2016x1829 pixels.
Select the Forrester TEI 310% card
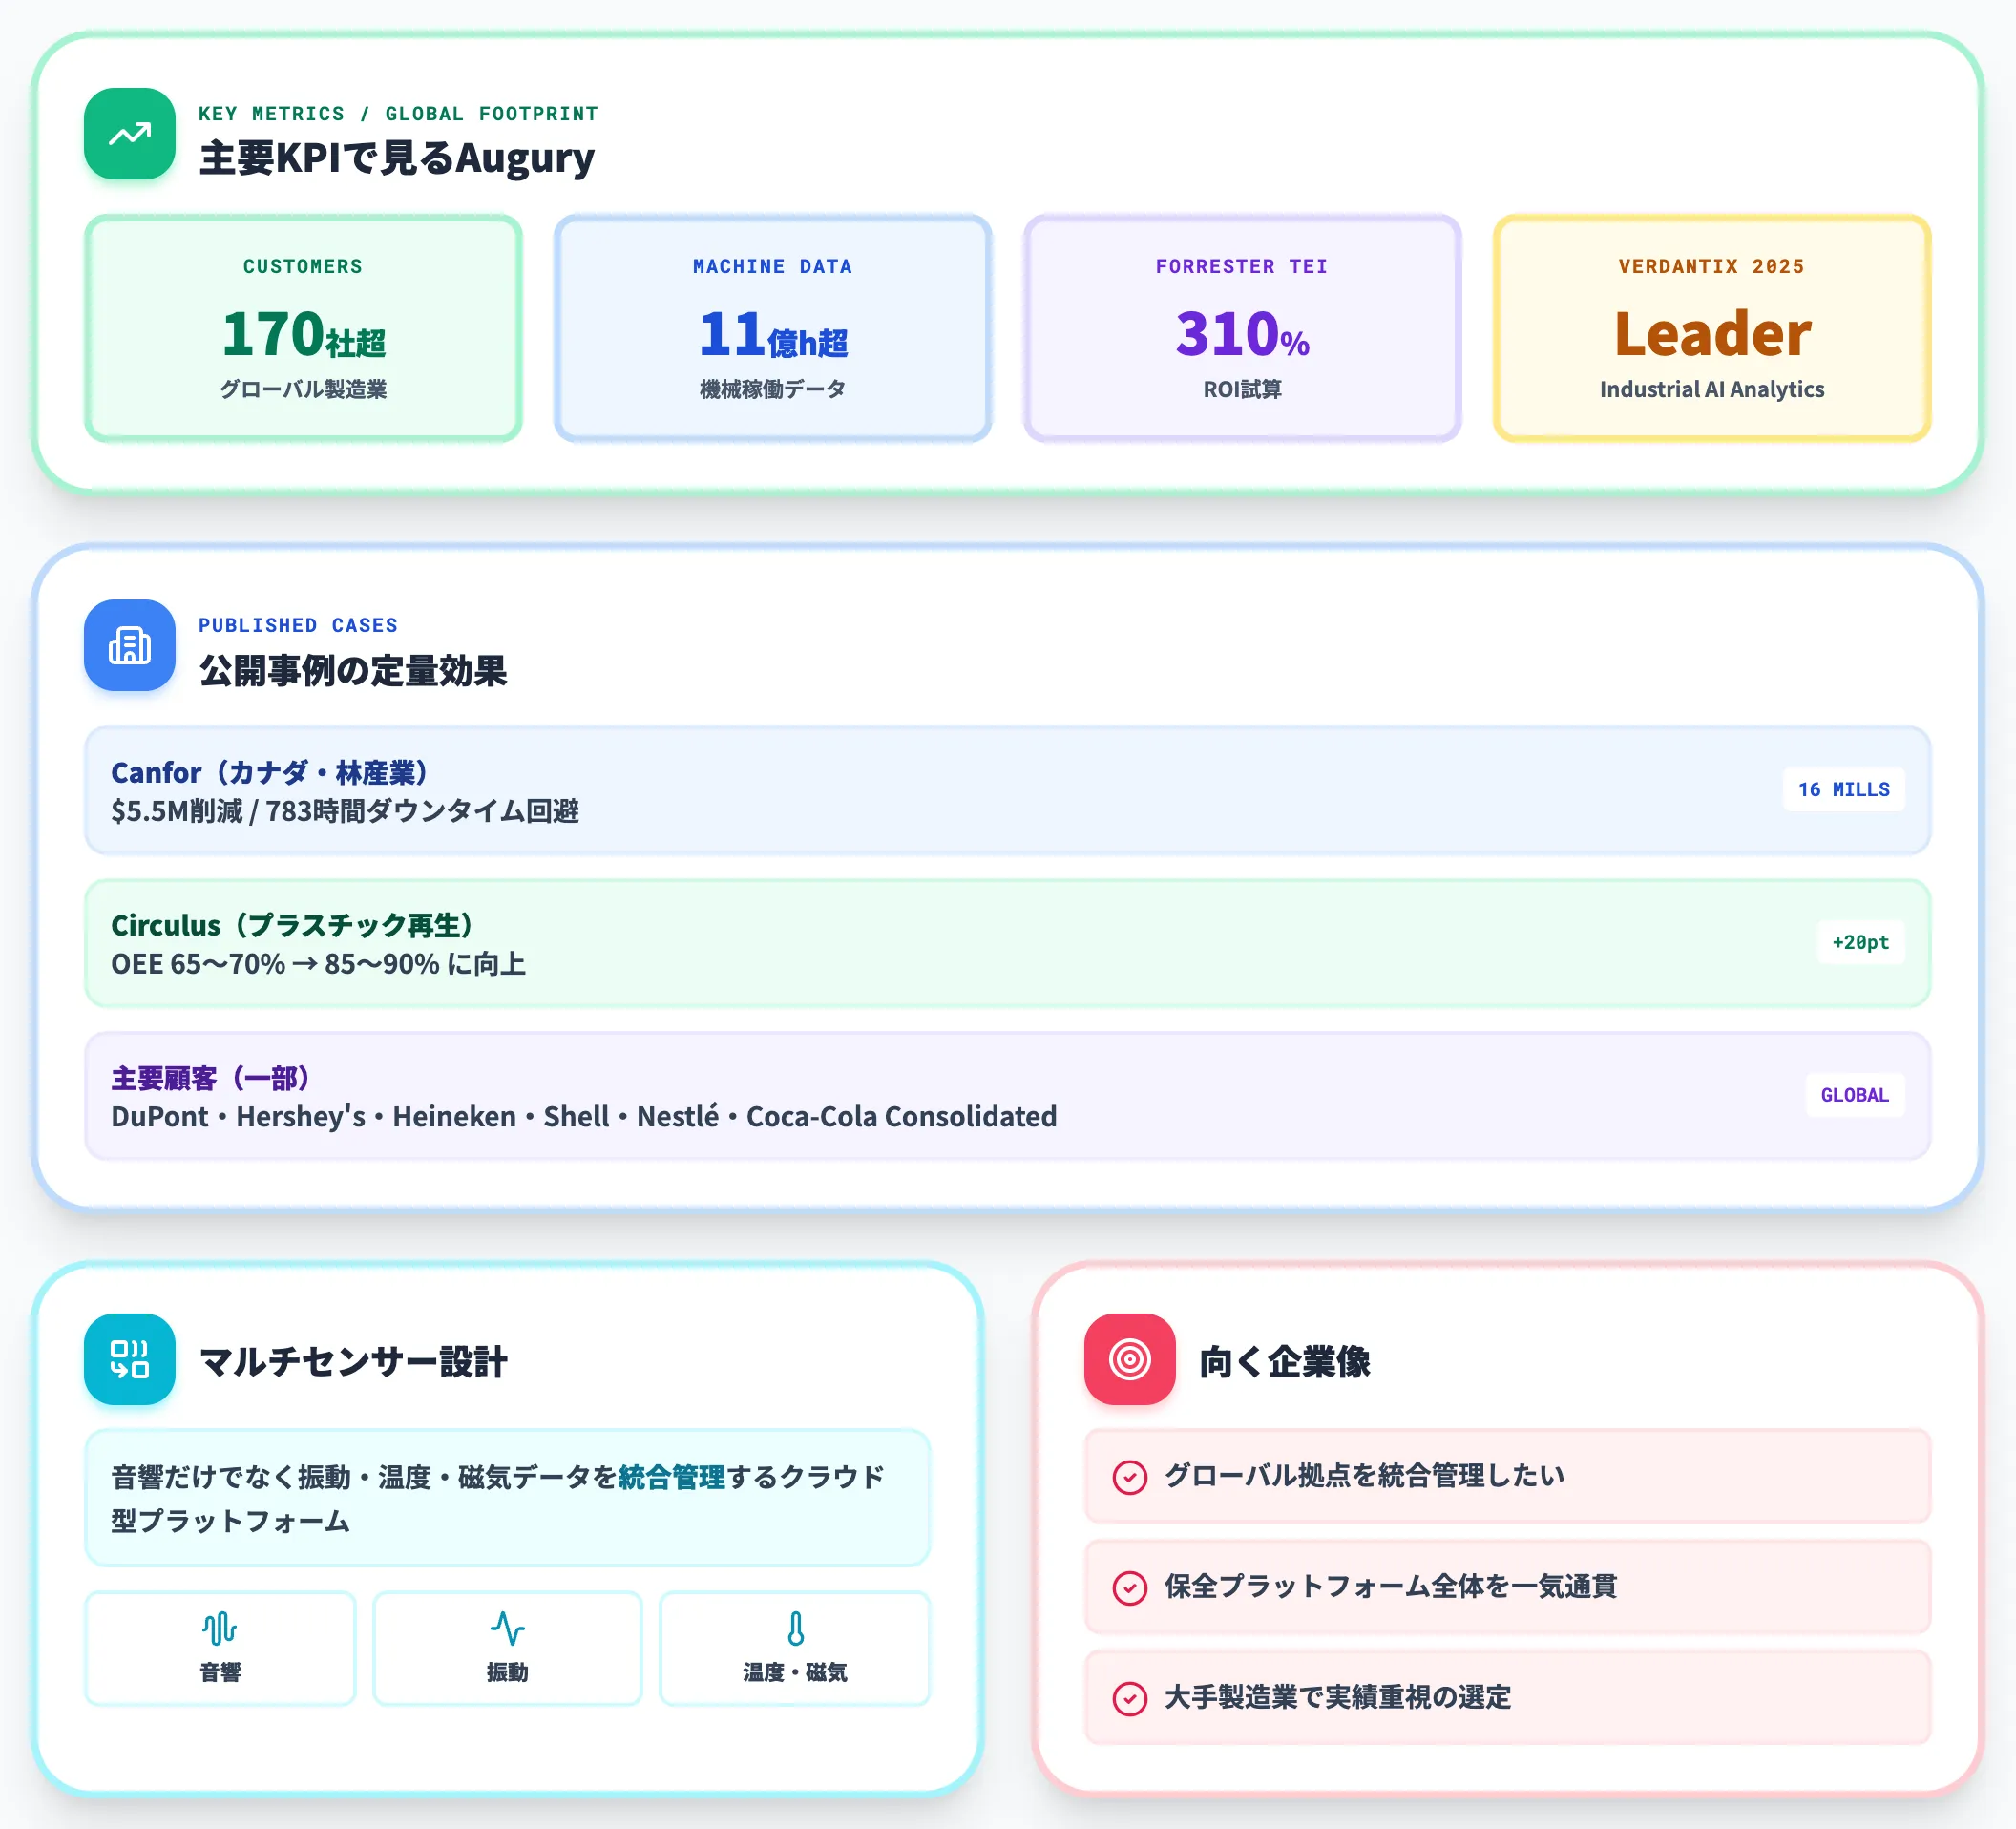(x=1242, y=328)
